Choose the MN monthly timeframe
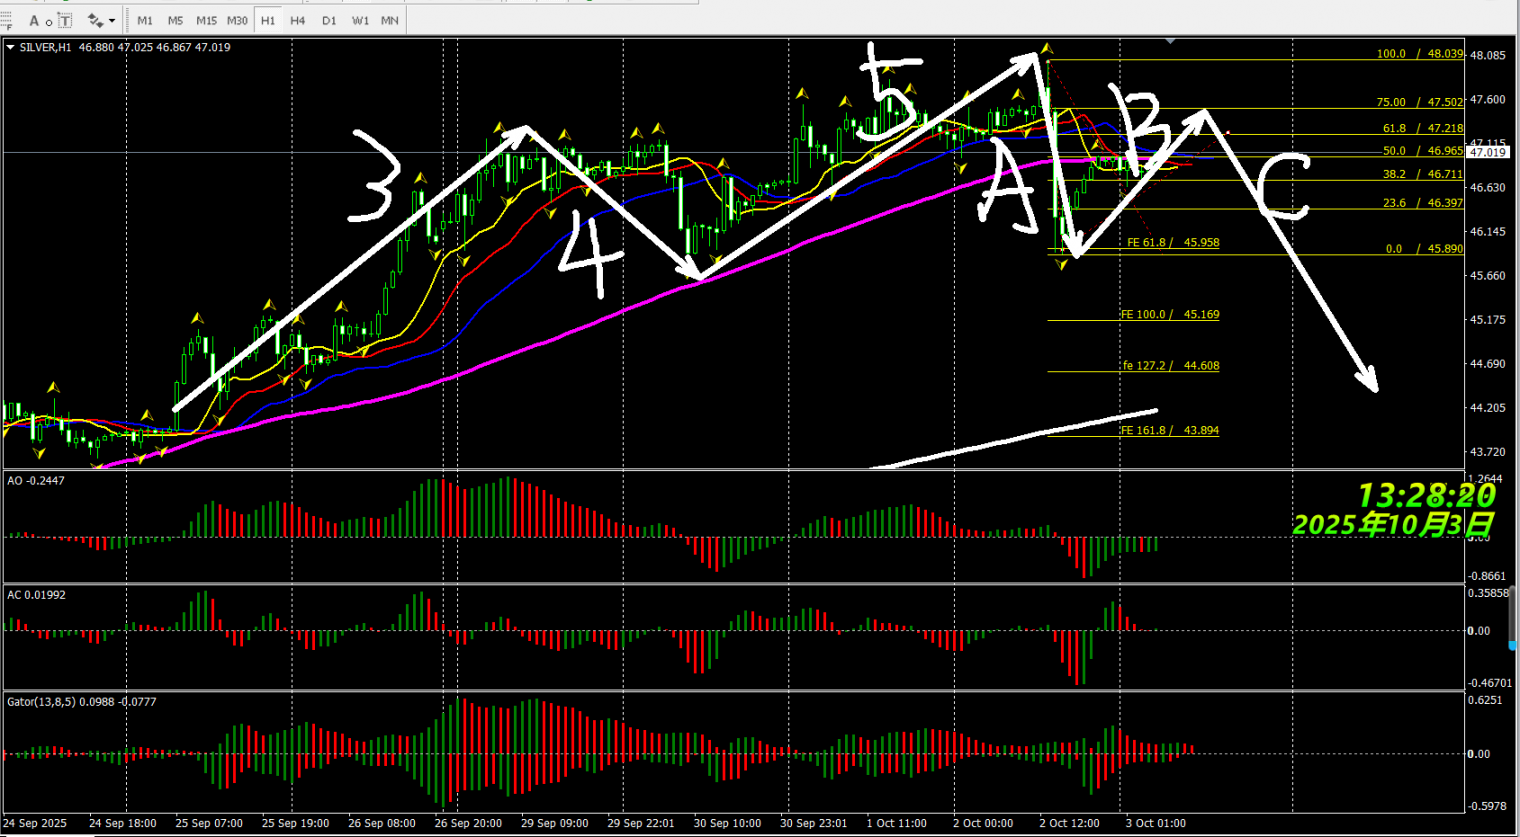Image resolution: width=1520 pixels, height=837 pixels. (x=390, y=20)
